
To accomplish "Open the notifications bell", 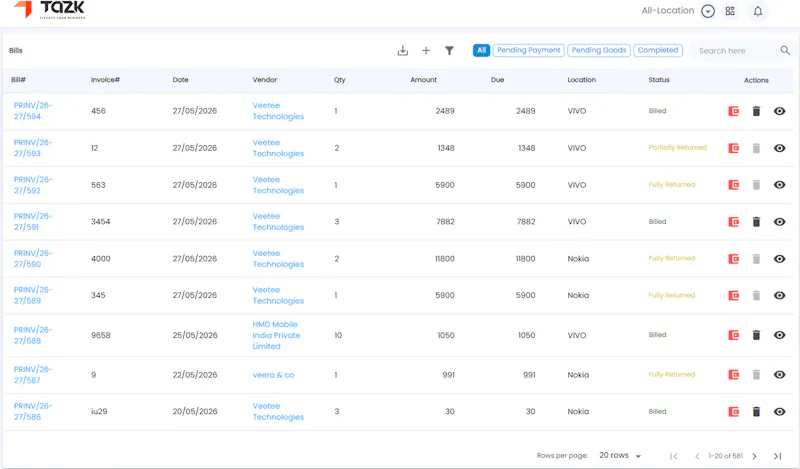I will click(x=758, y=11).
